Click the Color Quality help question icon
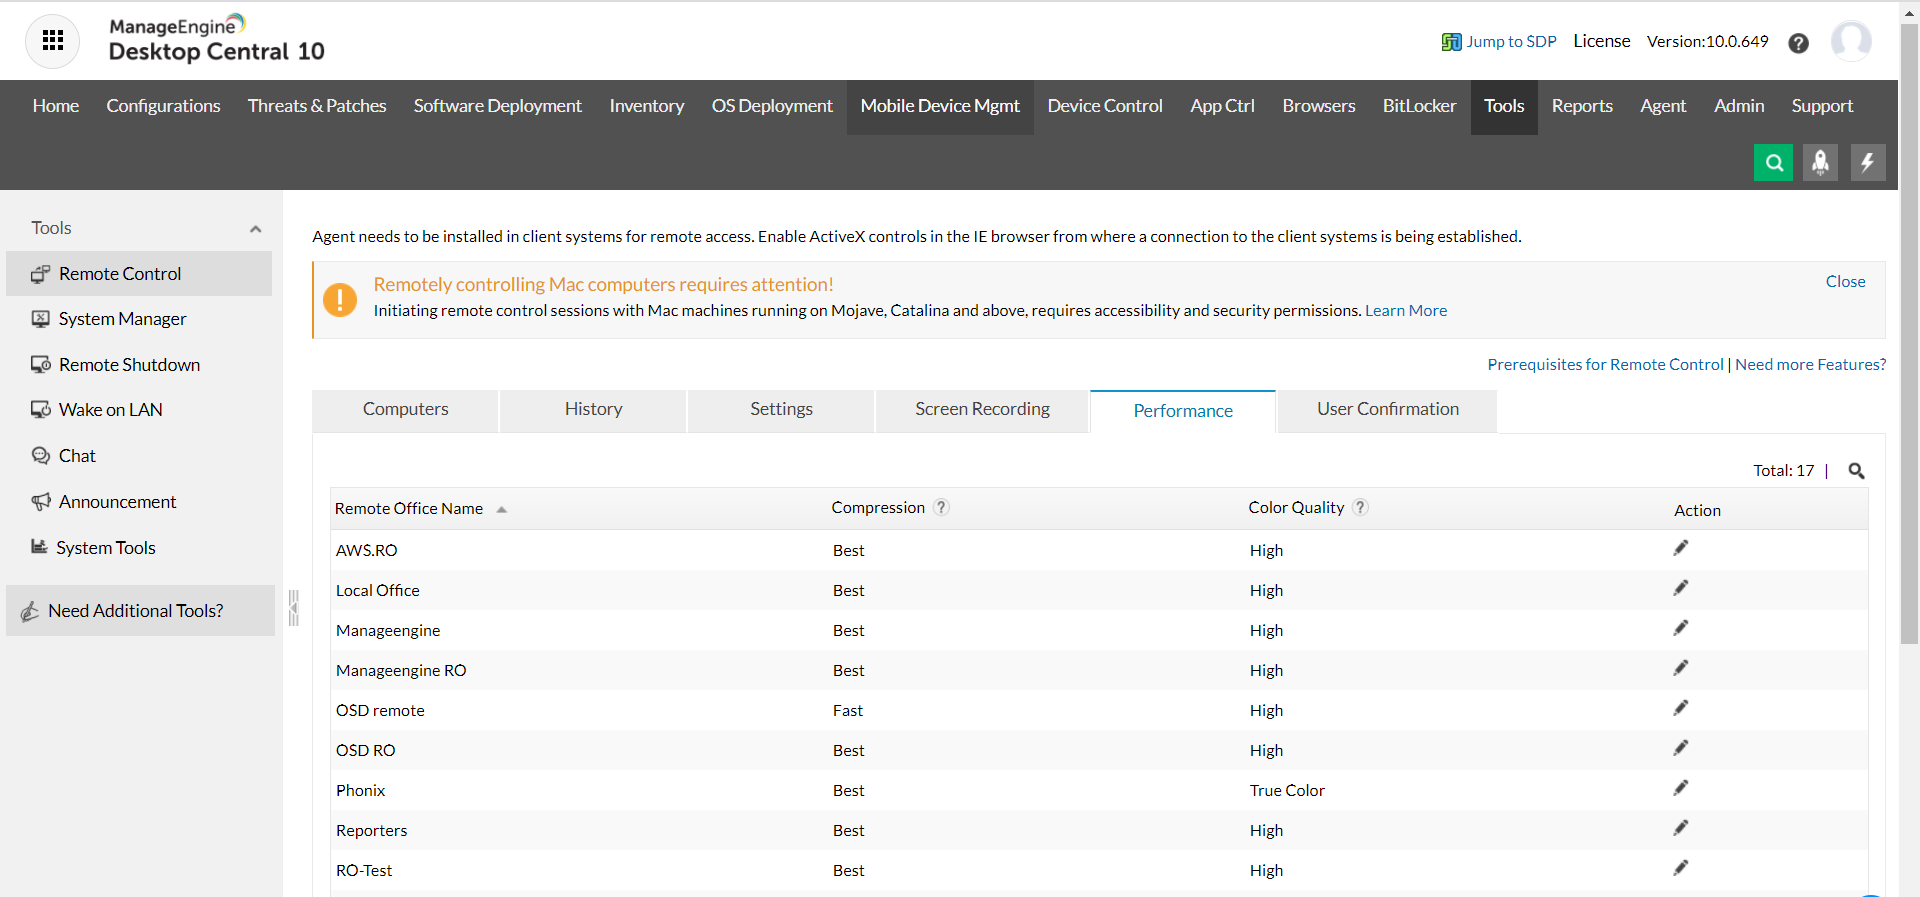 1360,507
